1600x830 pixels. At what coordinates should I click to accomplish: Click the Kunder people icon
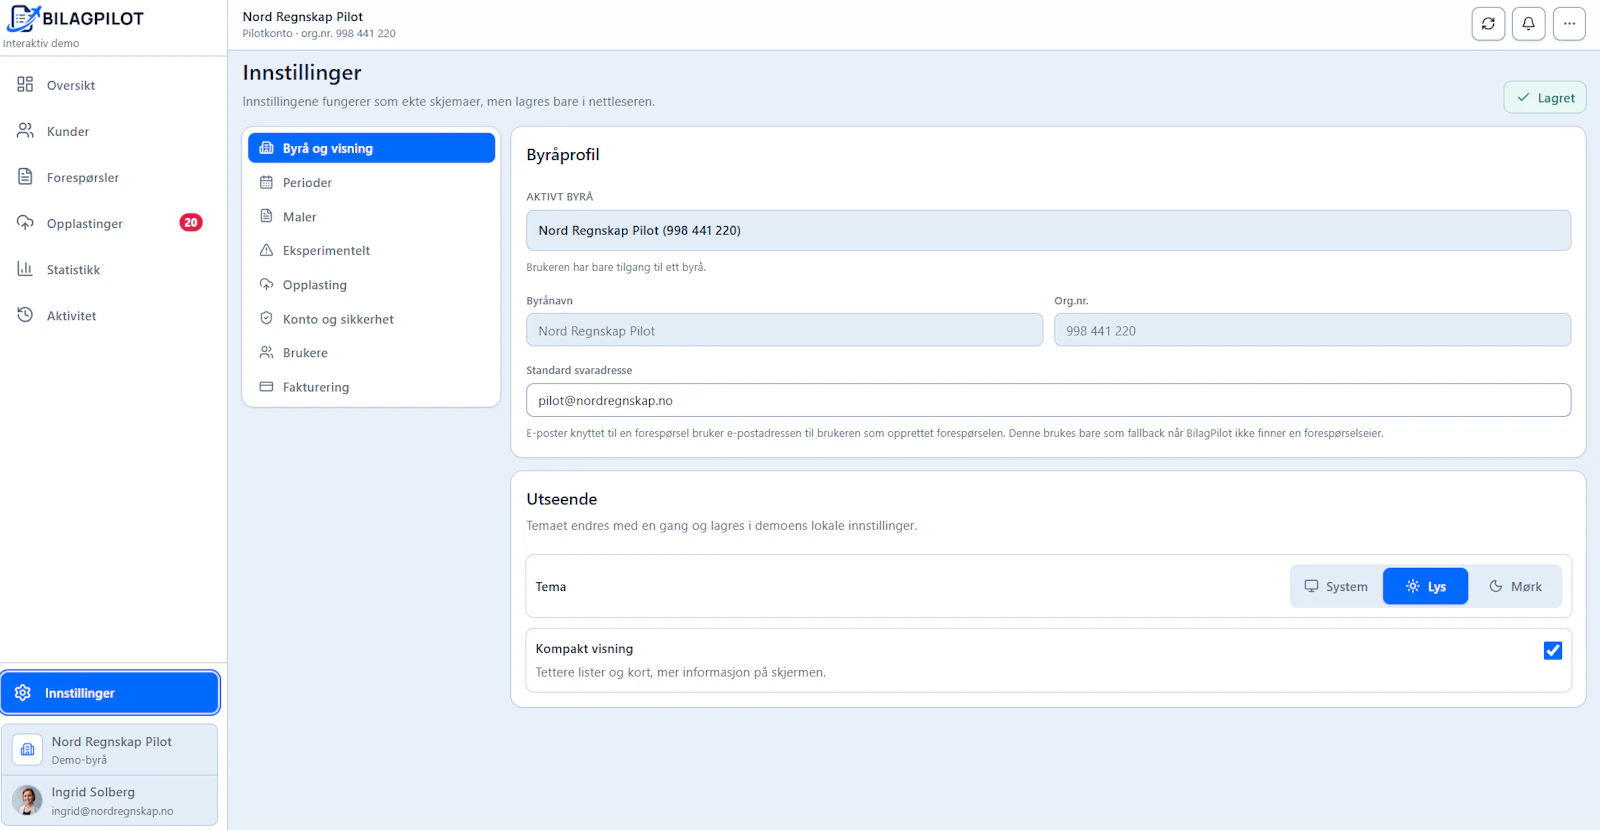(x=25, y=130)
